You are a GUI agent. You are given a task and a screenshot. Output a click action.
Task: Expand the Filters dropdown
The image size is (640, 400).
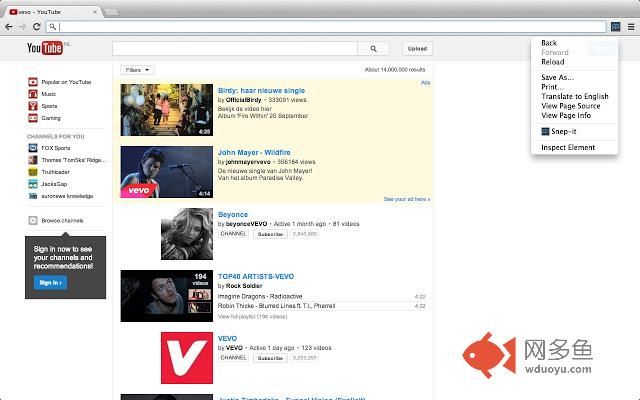(137, 70)
